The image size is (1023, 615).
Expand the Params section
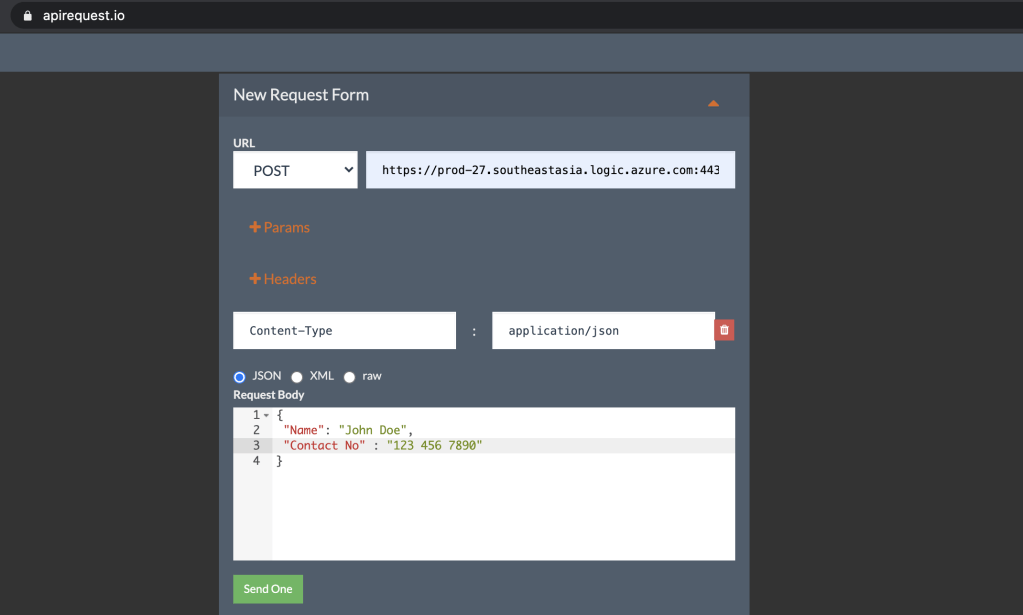pos(280,227)
